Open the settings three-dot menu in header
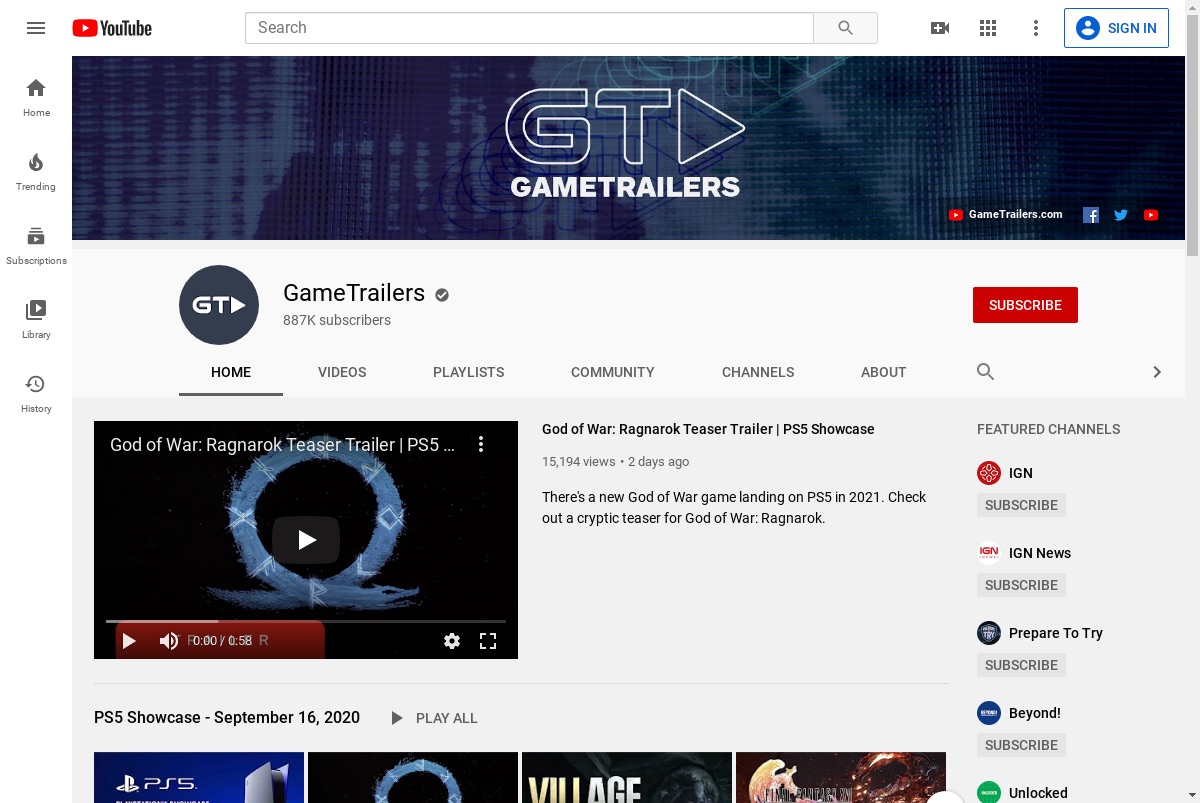 (1036, 28)
